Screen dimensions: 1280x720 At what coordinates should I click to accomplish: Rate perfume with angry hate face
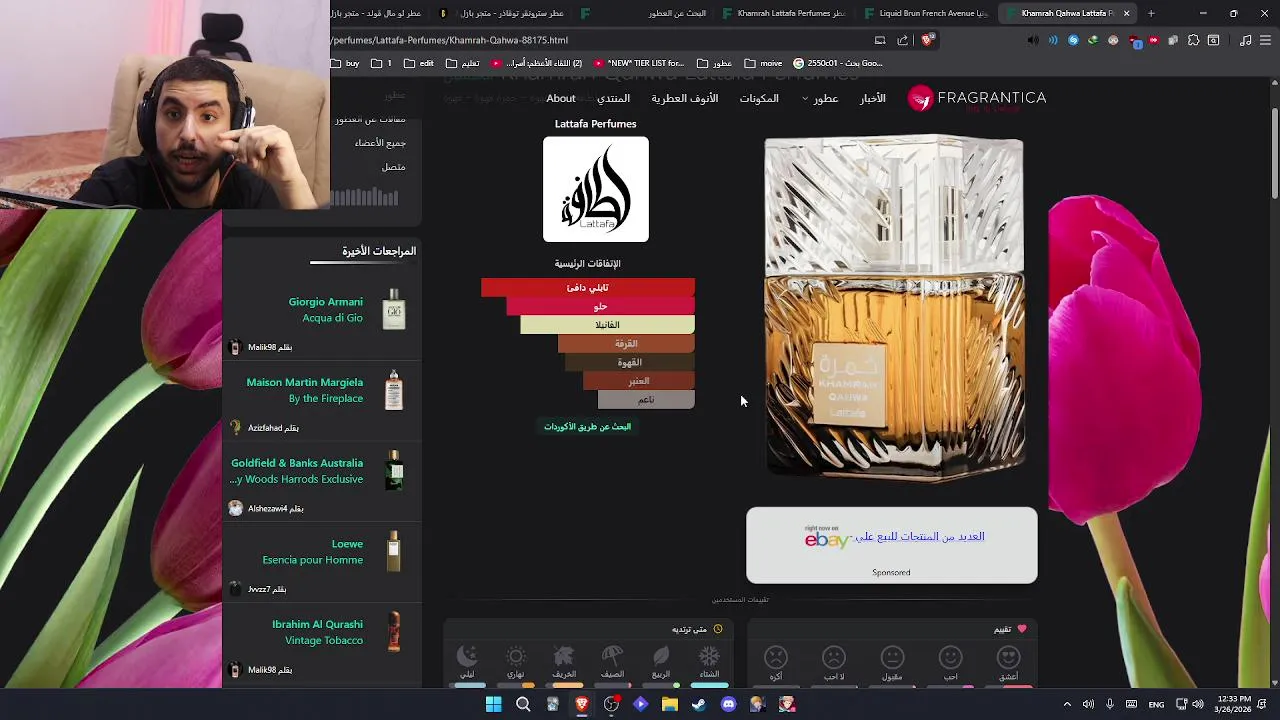(x=776, y=657)
